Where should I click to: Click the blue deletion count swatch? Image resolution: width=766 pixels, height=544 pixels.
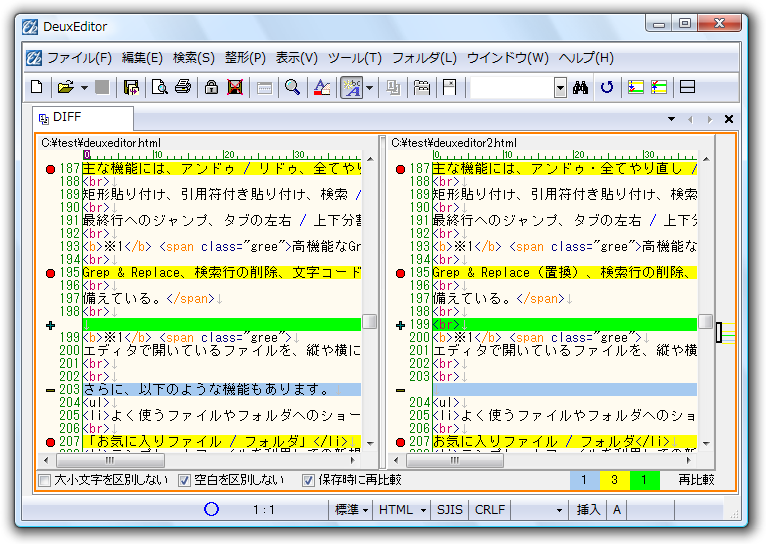coord(584,480)
